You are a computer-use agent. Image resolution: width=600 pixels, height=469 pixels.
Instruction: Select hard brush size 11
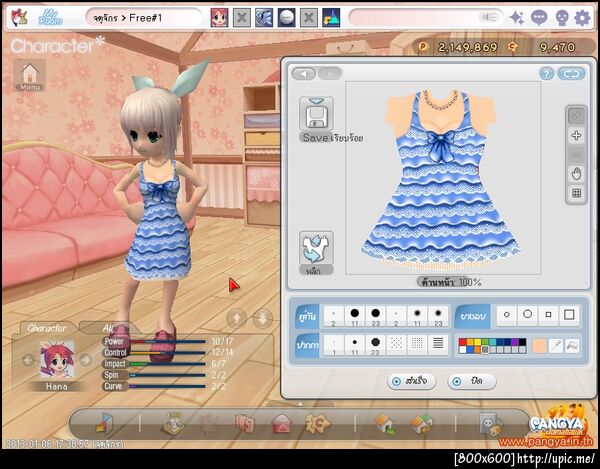point(355,316)
